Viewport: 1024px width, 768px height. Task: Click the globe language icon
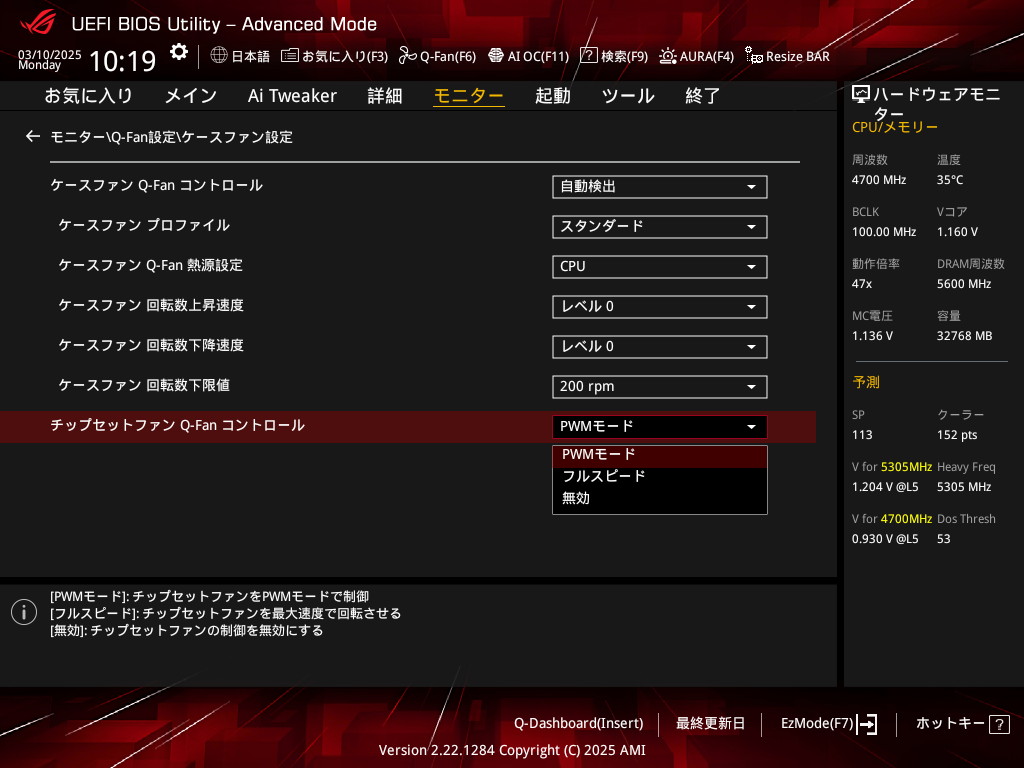click(x=219, y=55)
